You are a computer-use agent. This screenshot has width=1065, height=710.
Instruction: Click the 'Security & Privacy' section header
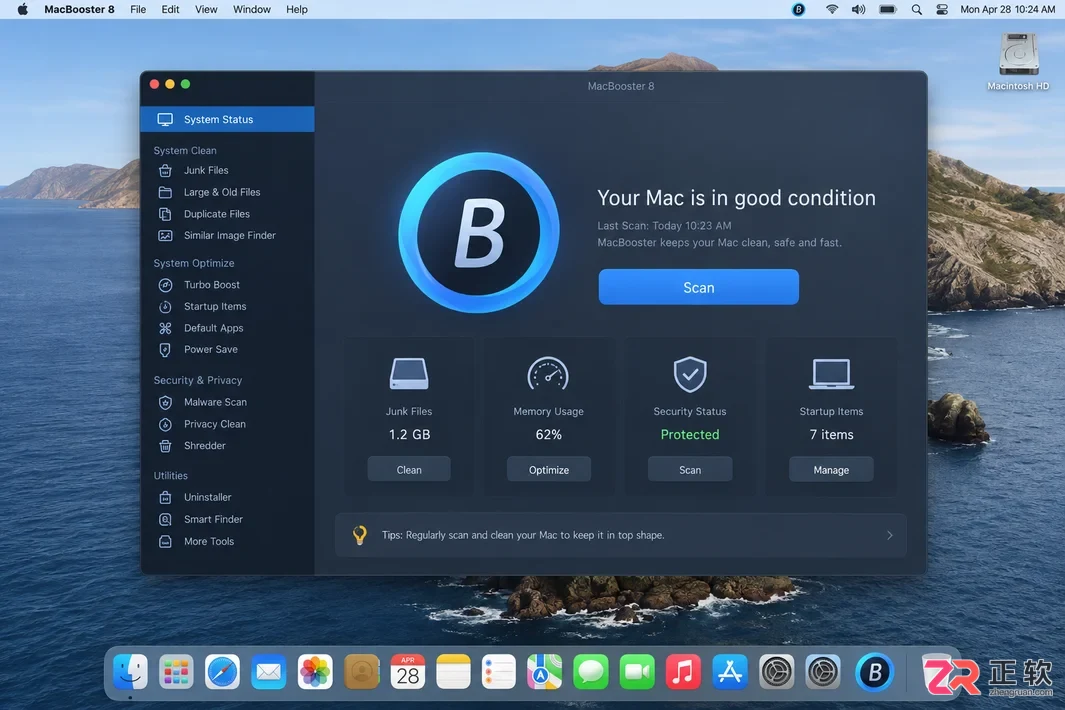(198, 380)
